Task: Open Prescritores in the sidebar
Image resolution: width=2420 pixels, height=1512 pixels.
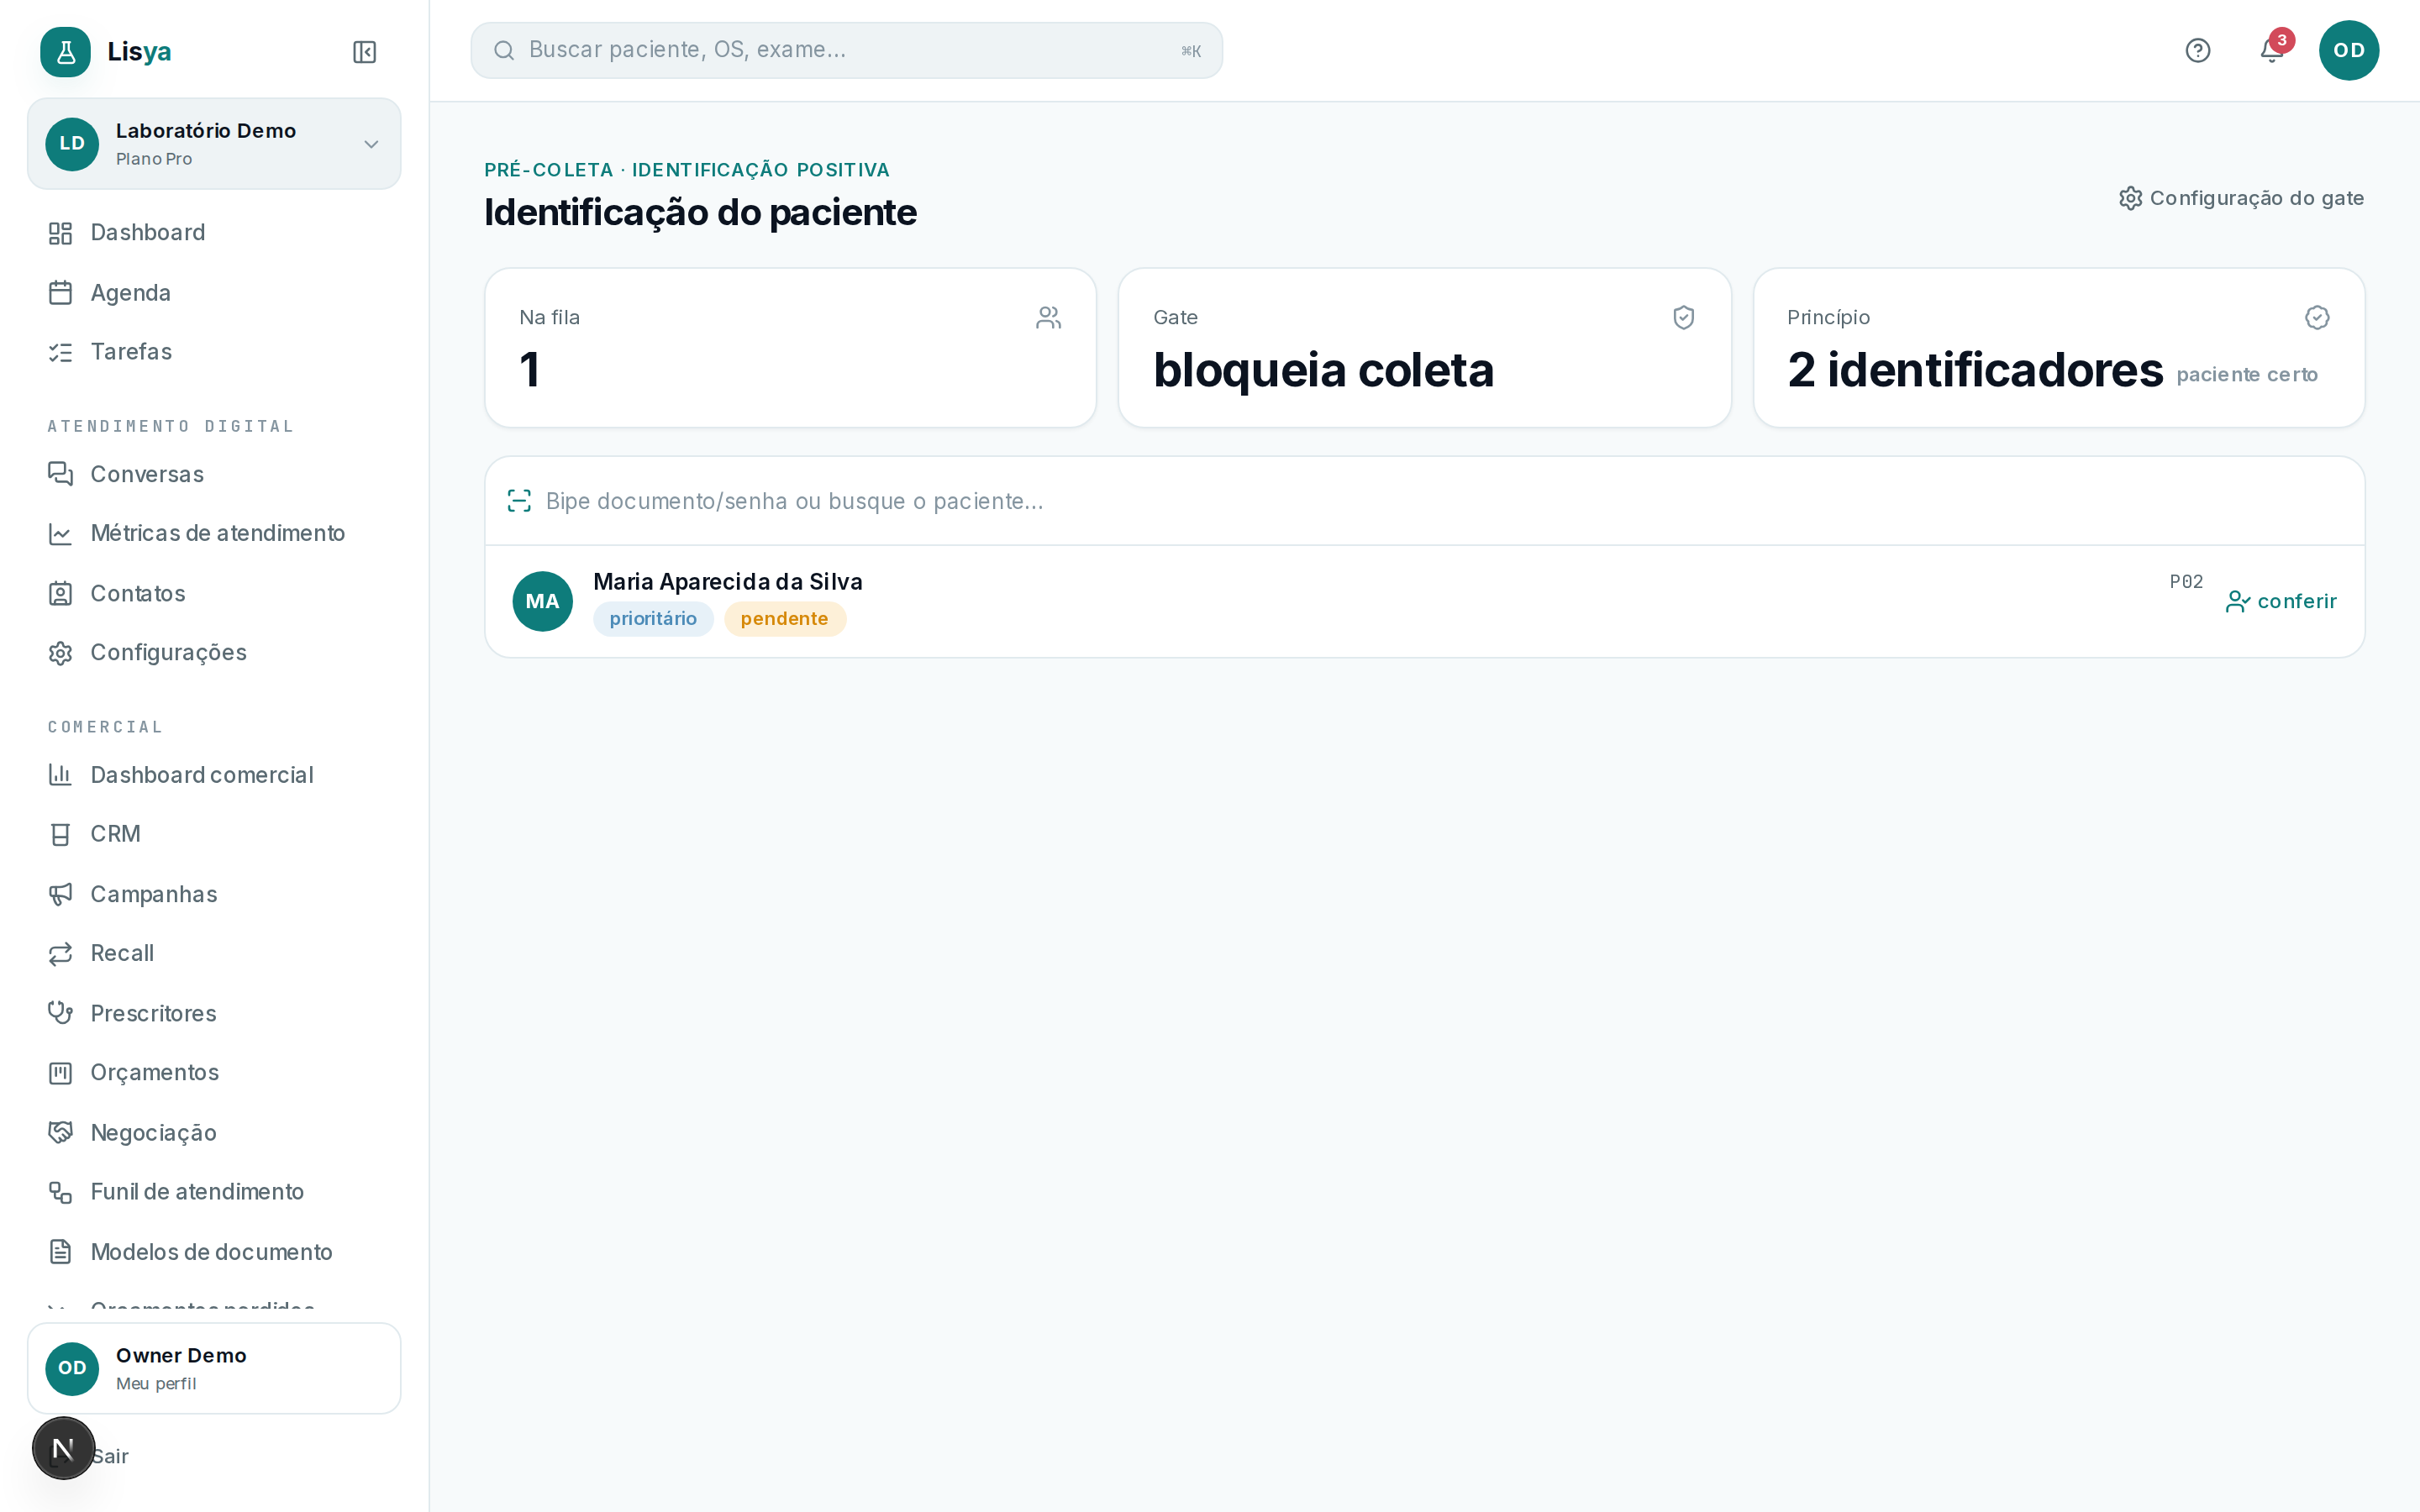Action: [214, 1013]
